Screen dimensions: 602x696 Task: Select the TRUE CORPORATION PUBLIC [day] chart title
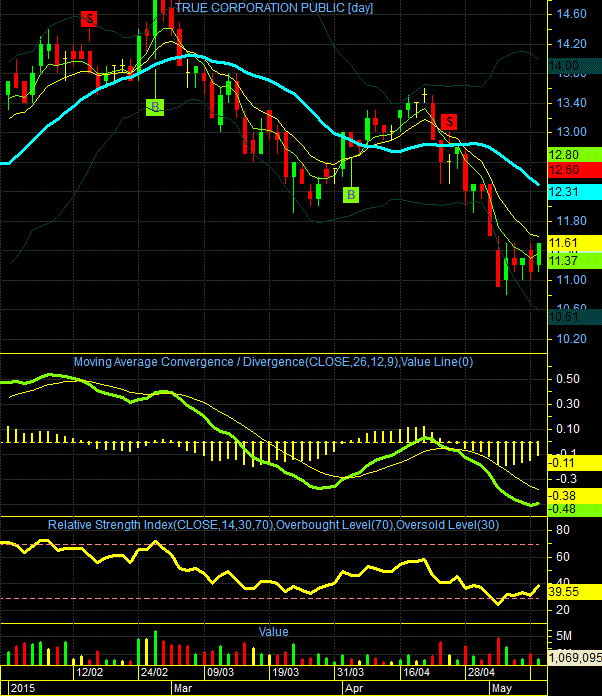pyautogui.click(x=274, y=8)
